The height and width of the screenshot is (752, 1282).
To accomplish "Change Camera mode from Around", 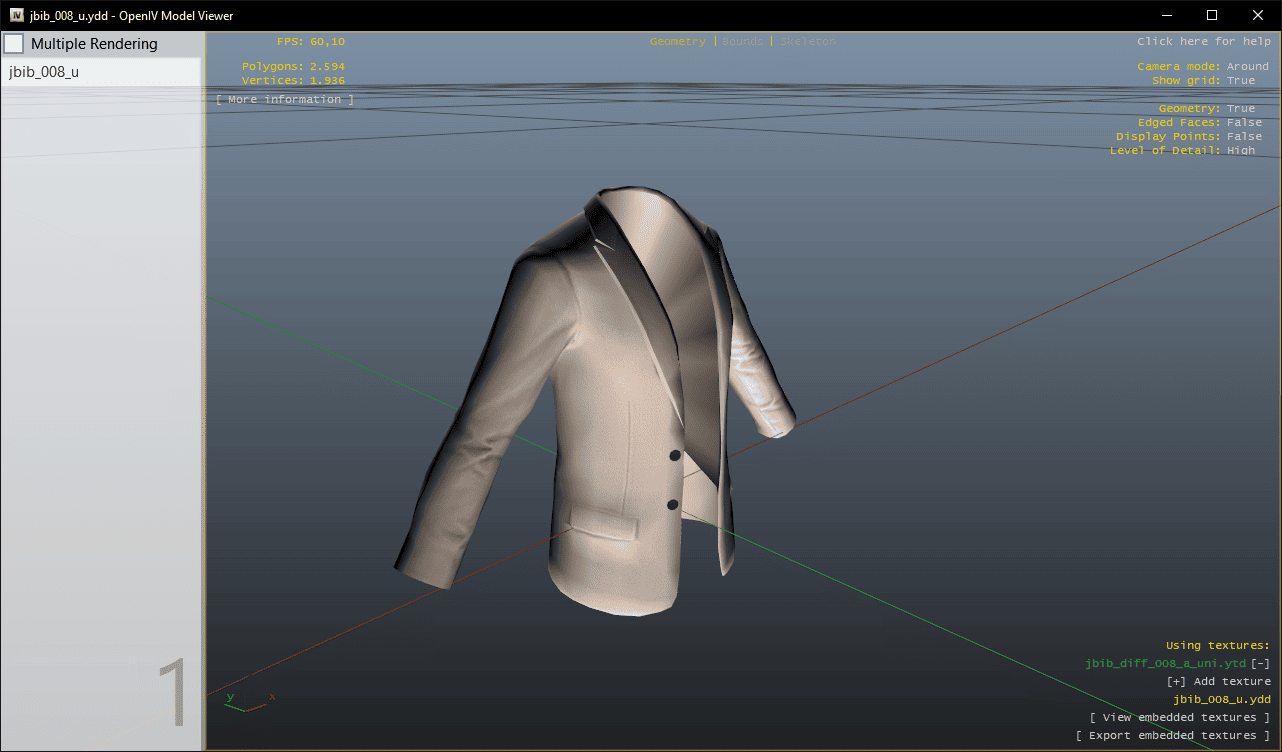I will (x=1247, y=67).
